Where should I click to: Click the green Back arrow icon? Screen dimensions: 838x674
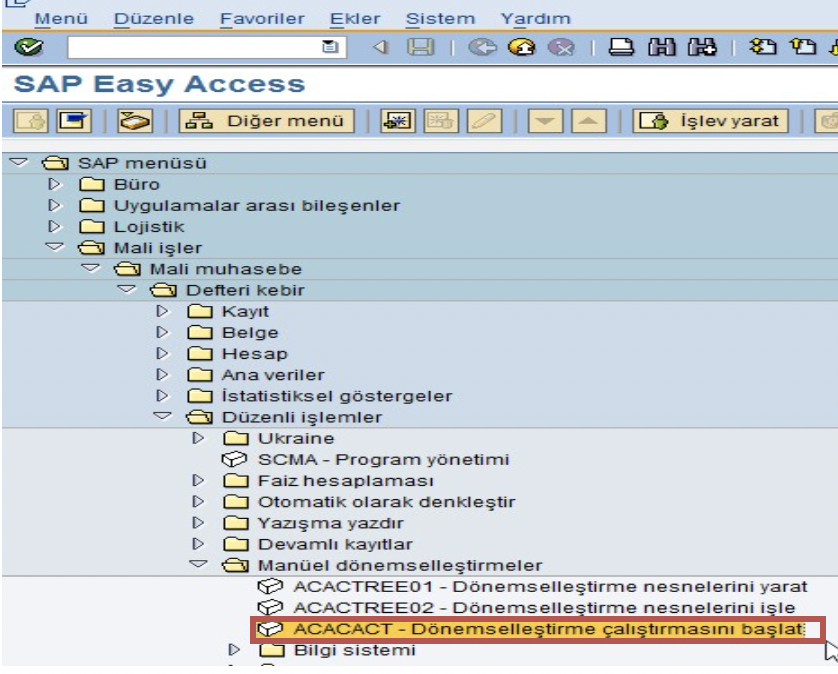[x=482, y=48]
